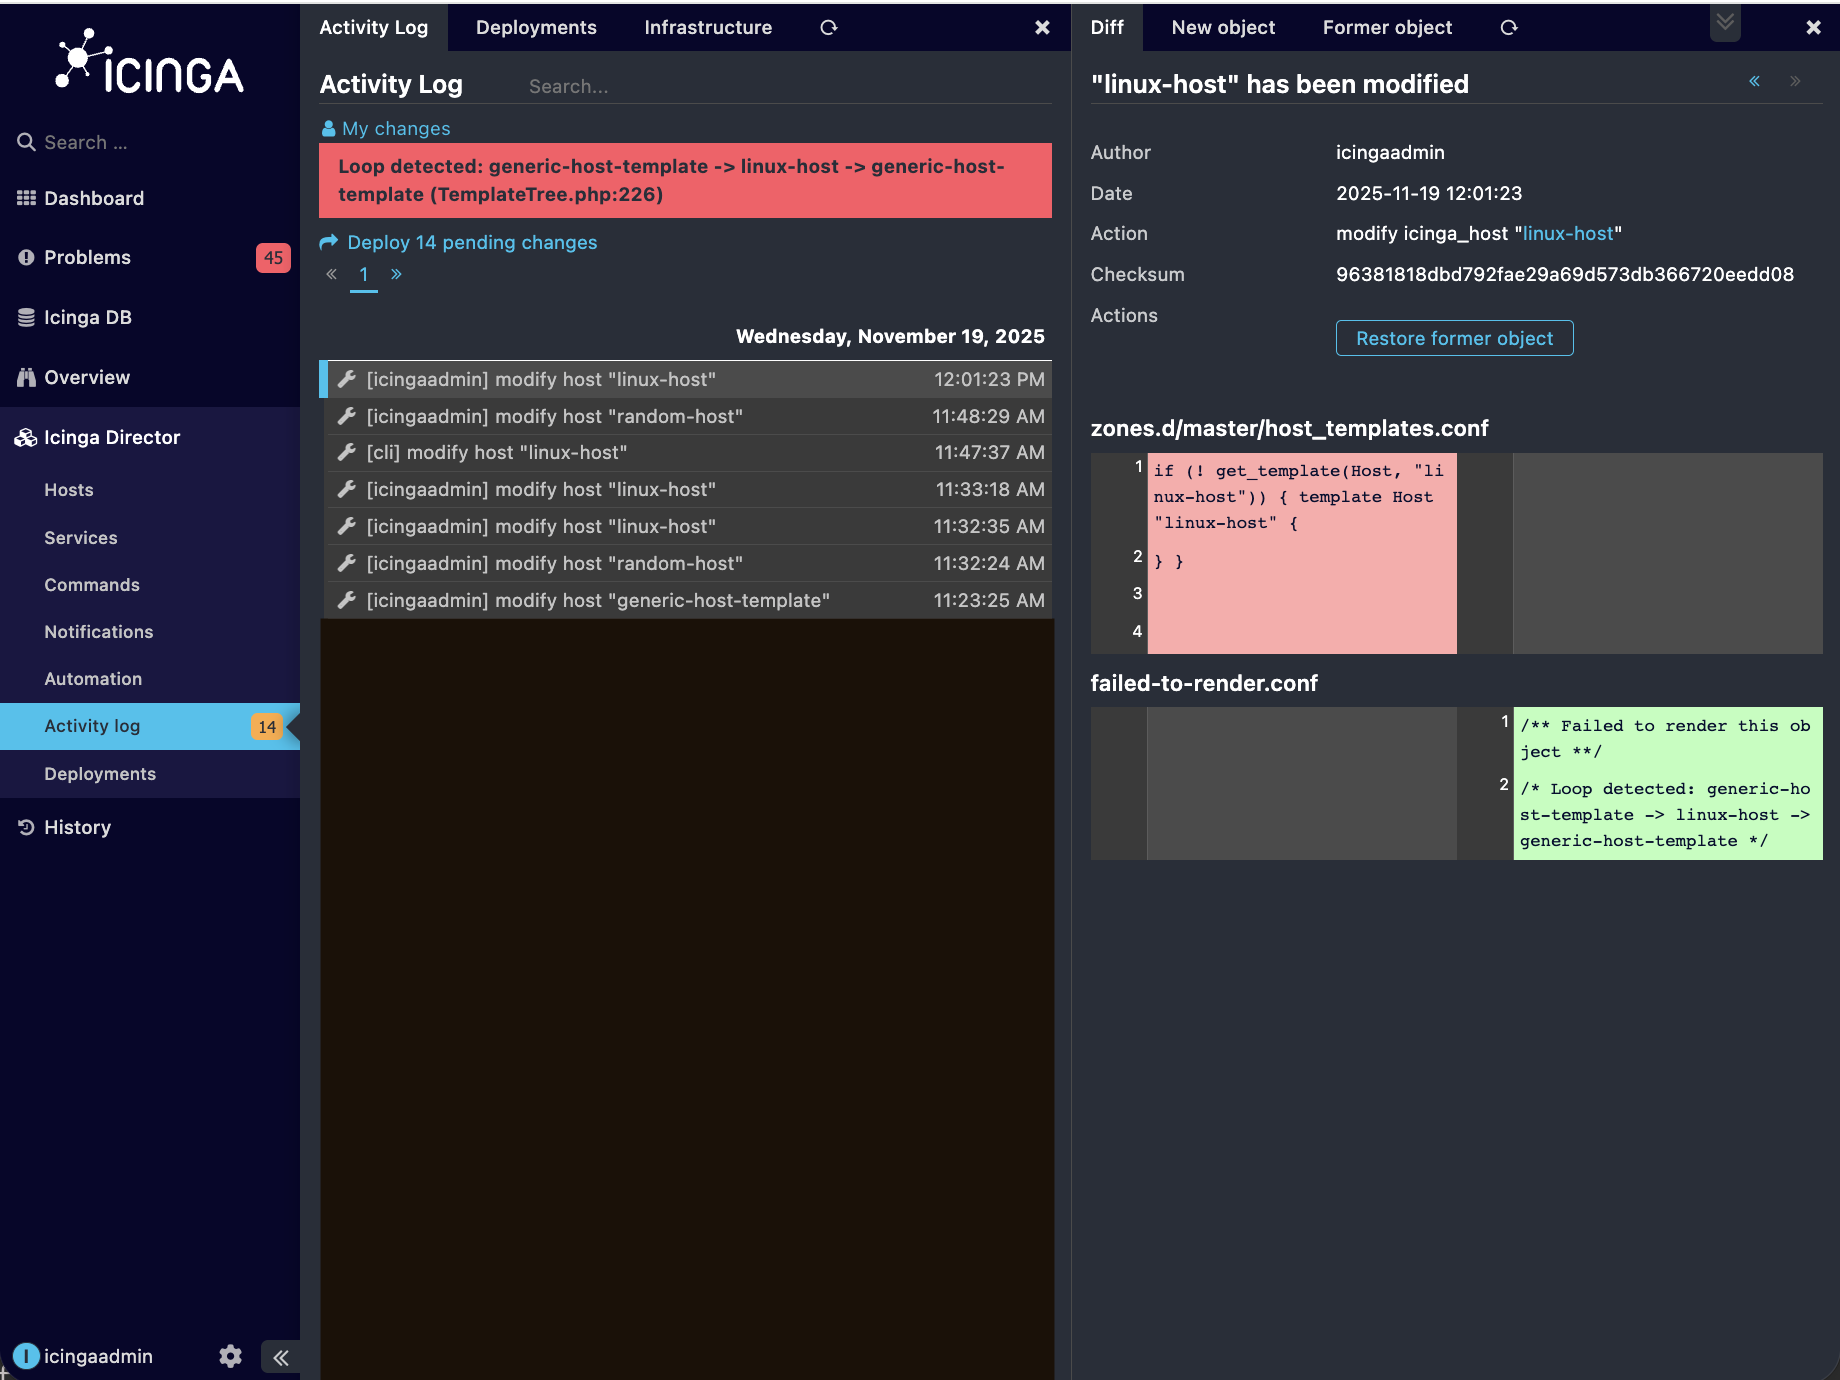The height and width of the screenshot is (1380, 1840).
Task: Go to the previous activity with the left double arrow
Action: (1754, 82)
